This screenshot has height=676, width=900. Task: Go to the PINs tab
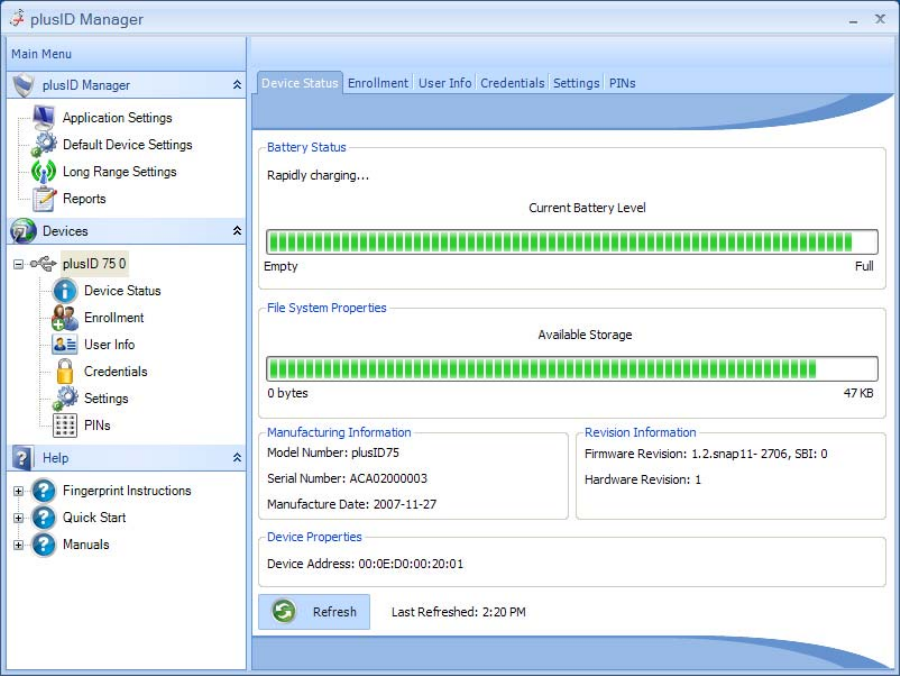(x=622, y=83)
